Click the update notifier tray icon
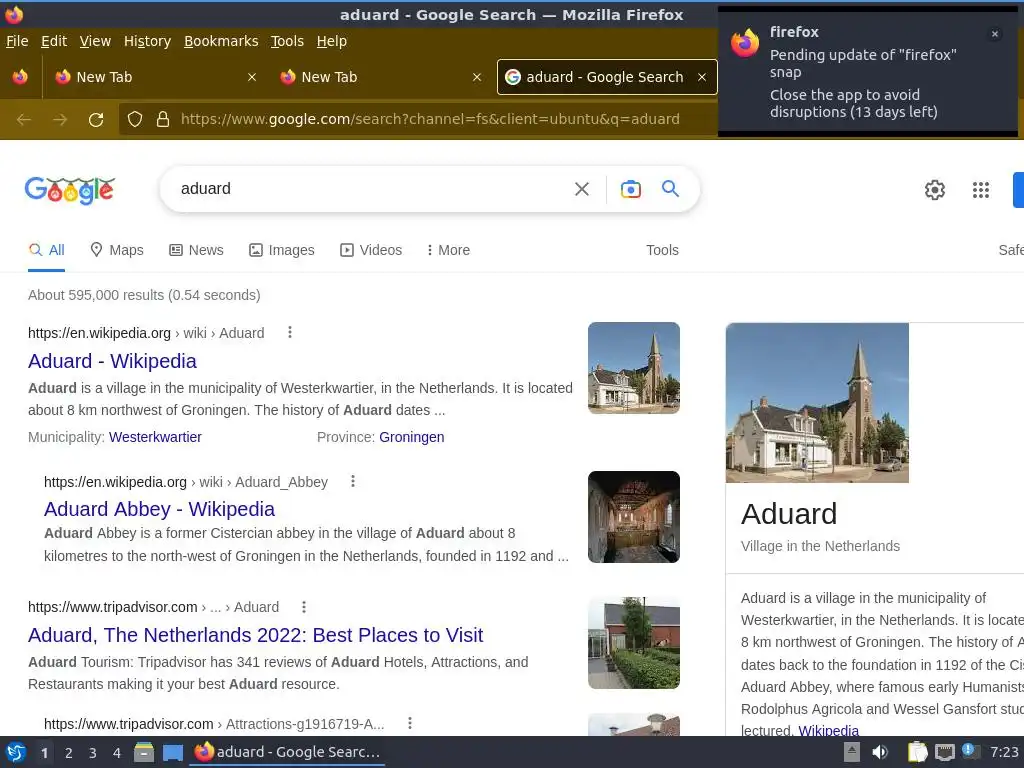The height and width of the screenshot is (768, 1024). (x=970, y=751)
